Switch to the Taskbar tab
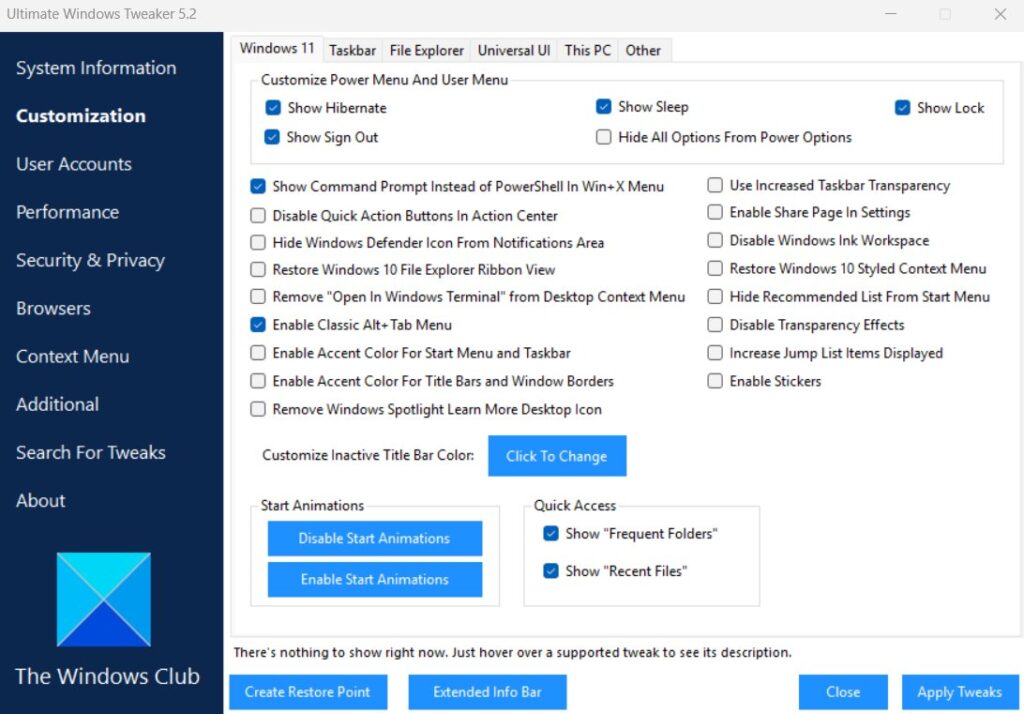 [352, 50]
